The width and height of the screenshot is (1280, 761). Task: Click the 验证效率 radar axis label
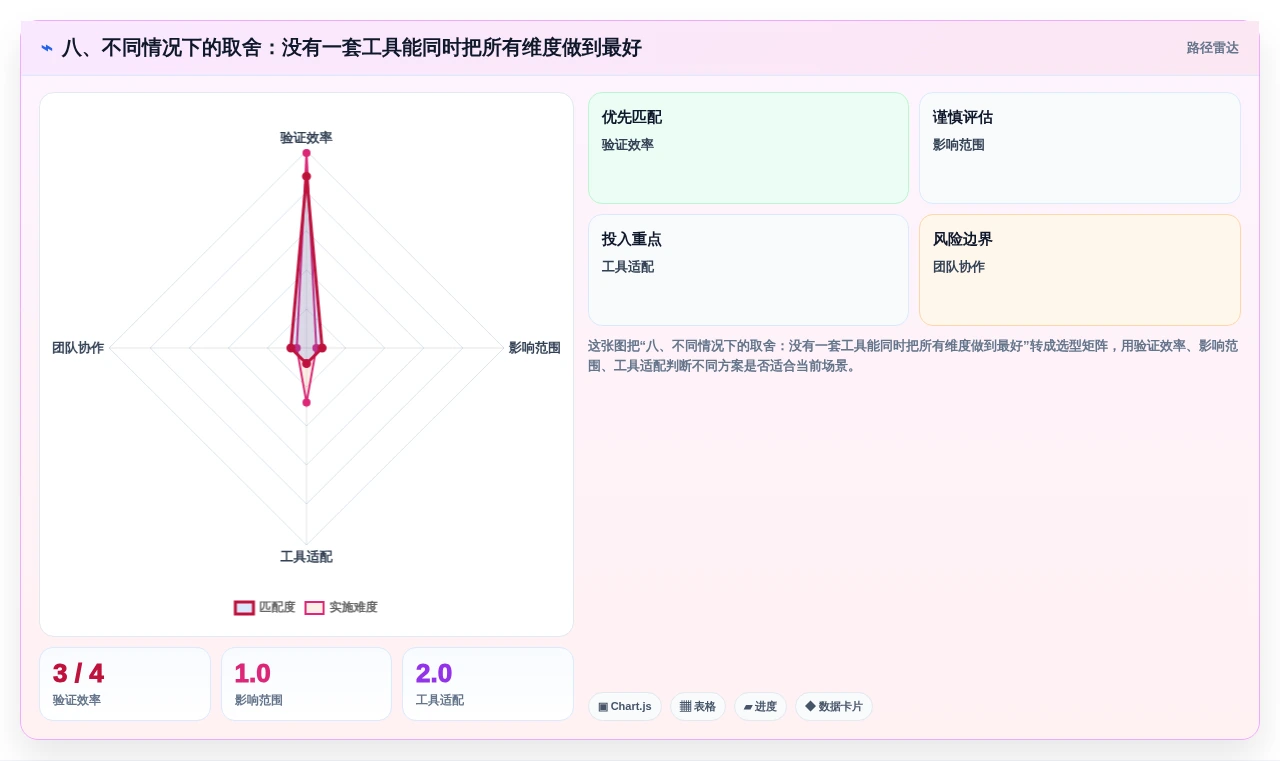click(x=306, y=138)
